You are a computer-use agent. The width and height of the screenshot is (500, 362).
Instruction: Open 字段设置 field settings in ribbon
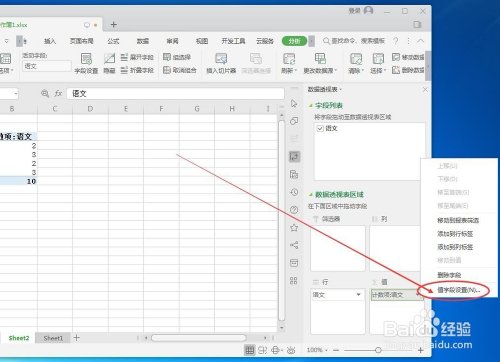click(x=86, y=63)
